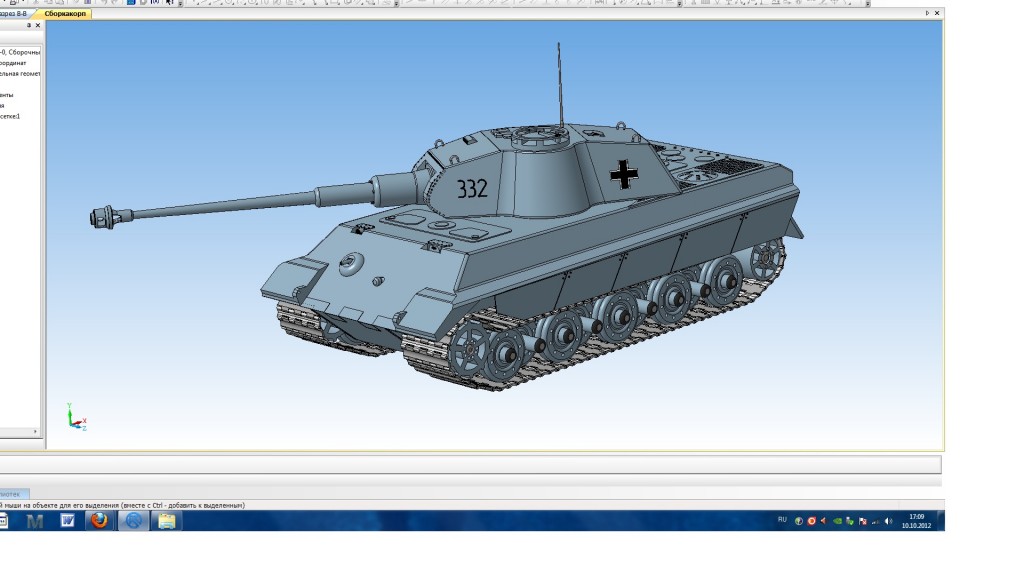This screenshot has height=576, width=1024.
Task: Click the red circular tray icon
Action: (x=812, y=521)
